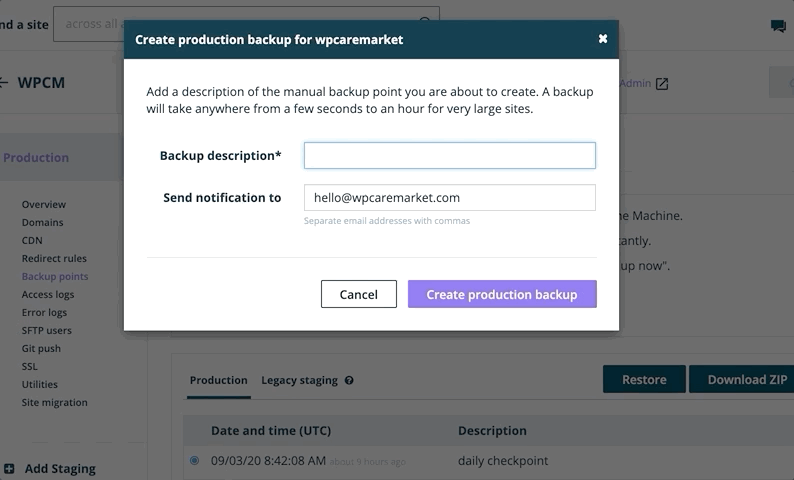Open the Admin external link icon
Viewport: 794px width, 480px height.
click(662, 84)
